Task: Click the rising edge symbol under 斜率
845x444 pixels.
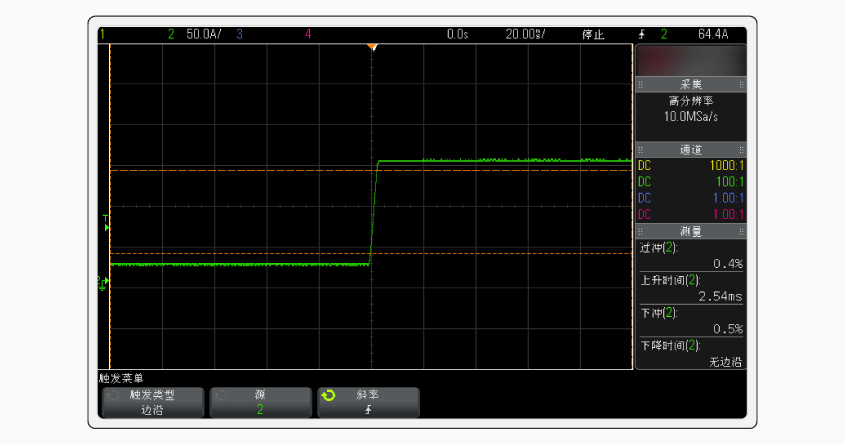Action: pyautogui.click(x=368, y=410)
